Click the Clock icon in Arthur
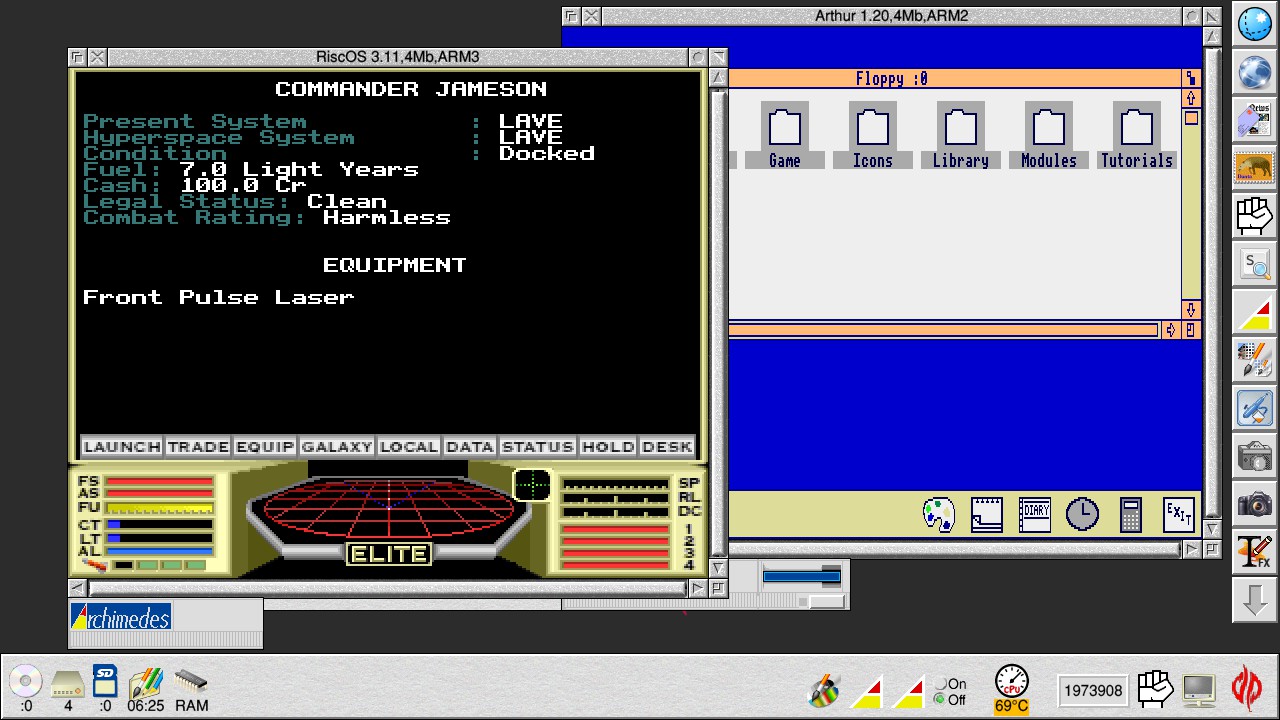The width and height of the screenshot is (1280, 720). pyautogui.click(x=1082, y=514)
